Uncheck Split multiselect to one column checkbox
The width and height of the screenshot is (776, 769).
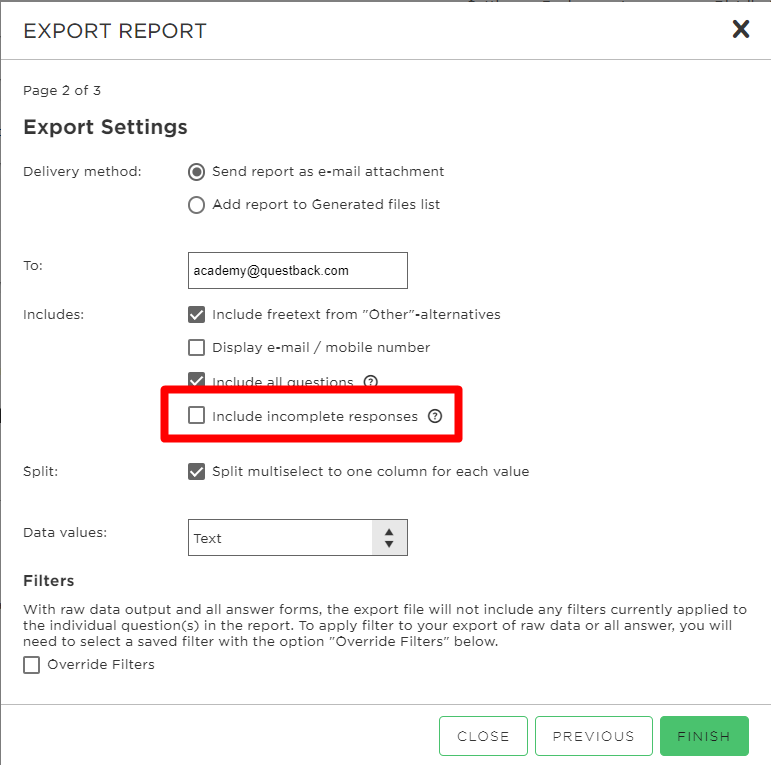click(196, 472)
